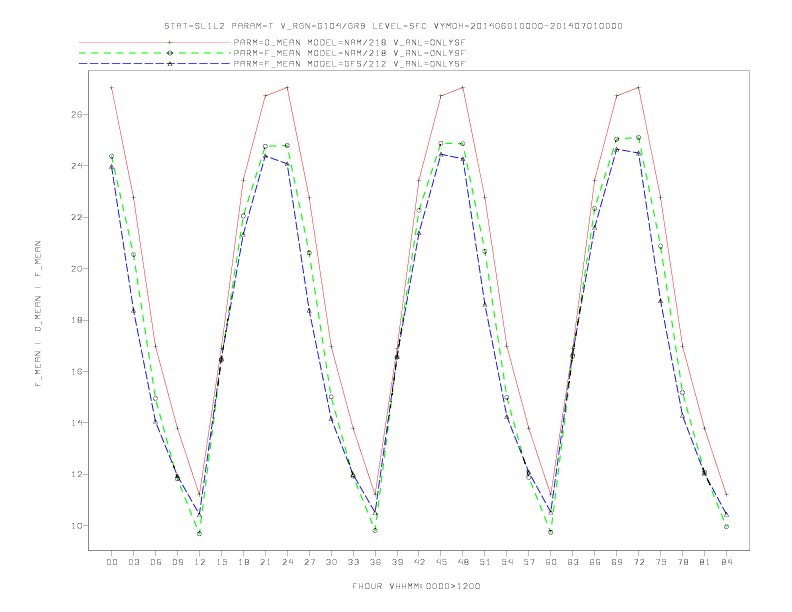Click the blue triangle data point at hour 75

tap(660, 301)
